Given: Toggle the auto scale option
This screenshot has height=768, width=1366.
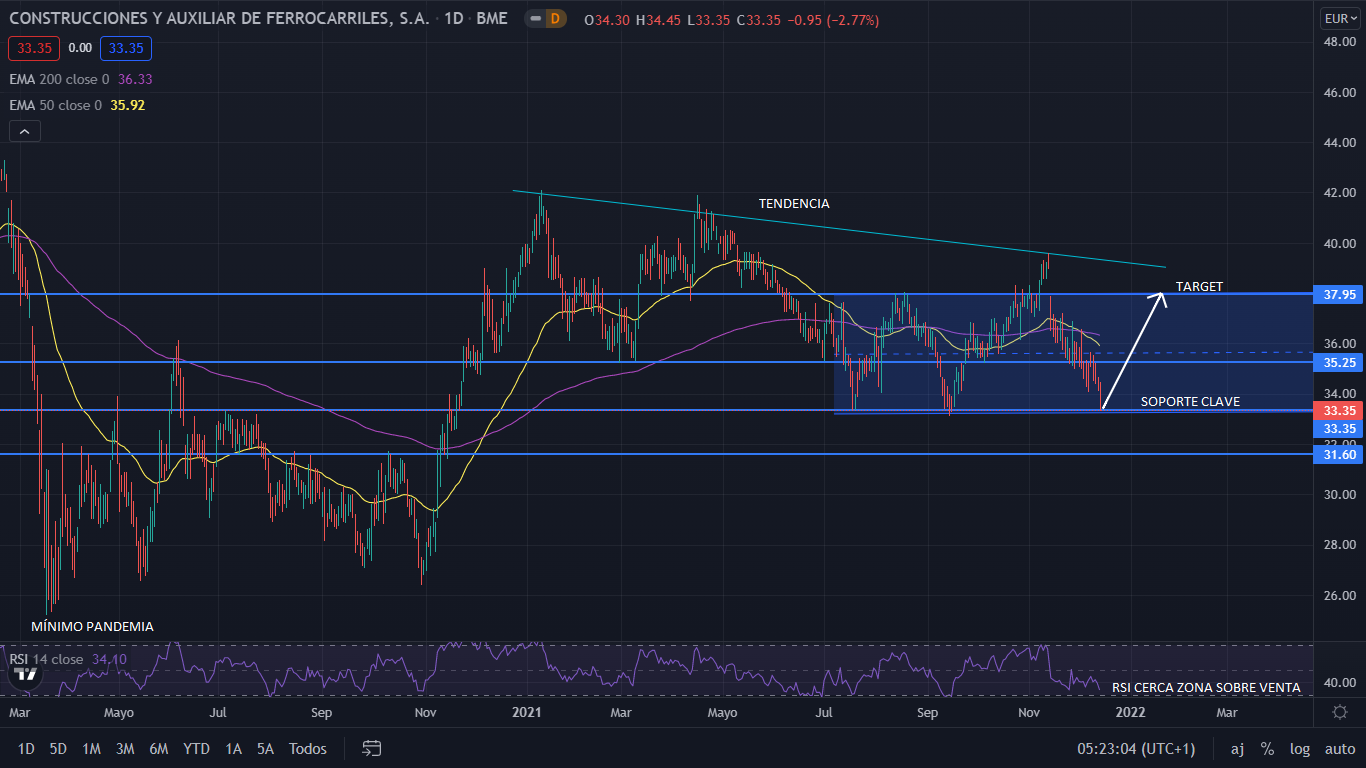Looking at the screenshot, I should click(x=1339, y=749).
